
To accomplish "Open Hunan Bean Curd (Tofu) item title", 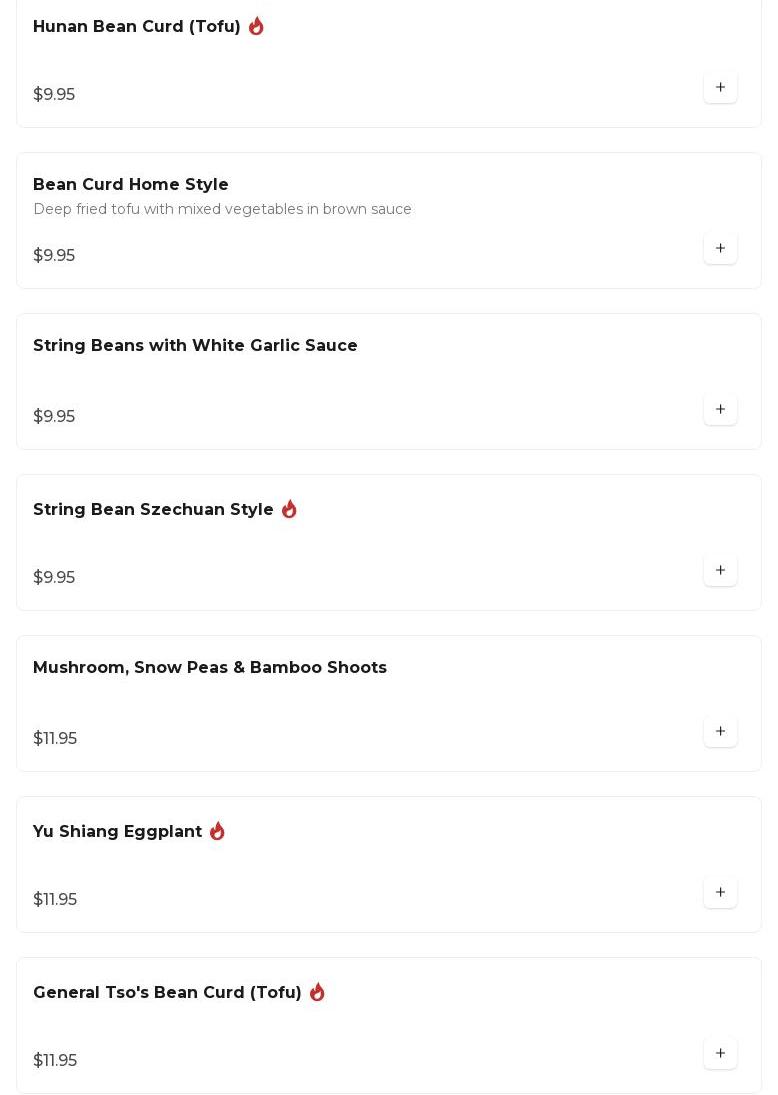I will coord(137,27).
